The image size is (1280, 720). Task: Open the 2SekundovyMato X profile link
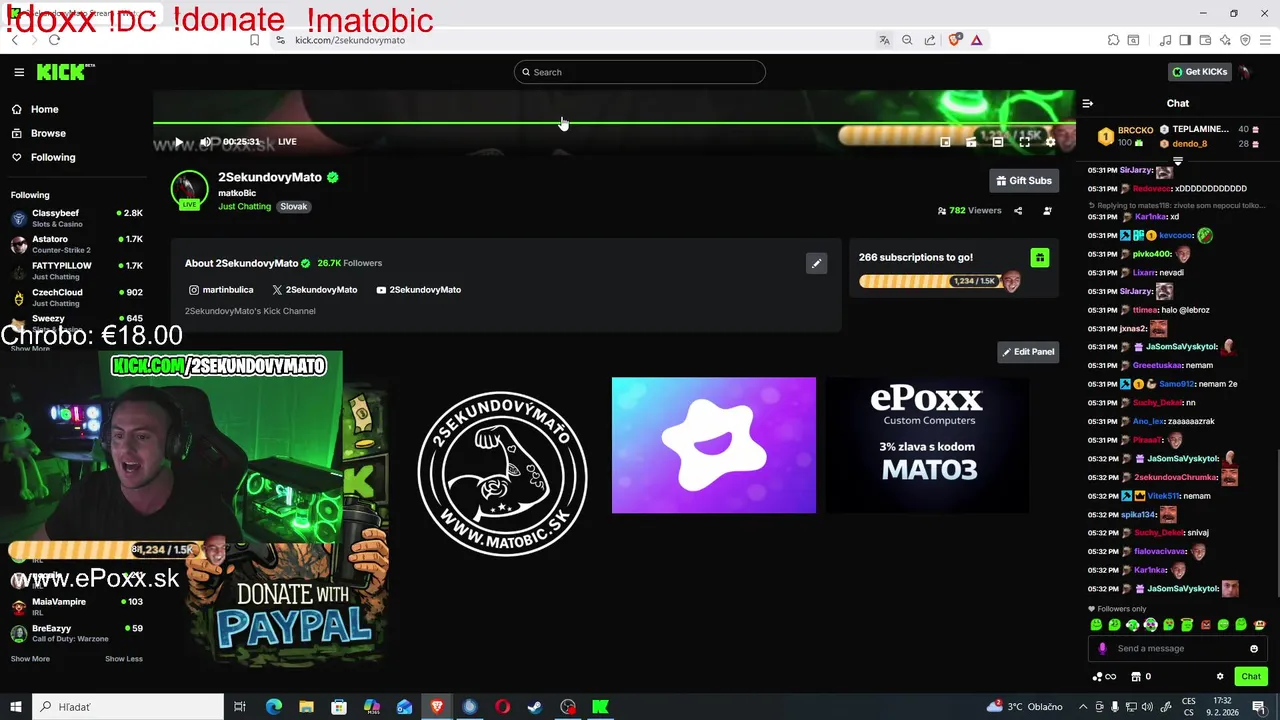tap(315, 290)
